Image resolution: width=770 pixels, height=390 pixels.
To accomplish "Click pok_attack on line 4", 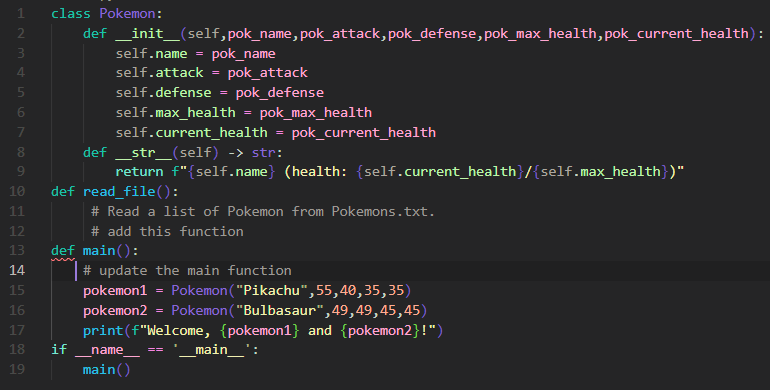I will point(267,73).
